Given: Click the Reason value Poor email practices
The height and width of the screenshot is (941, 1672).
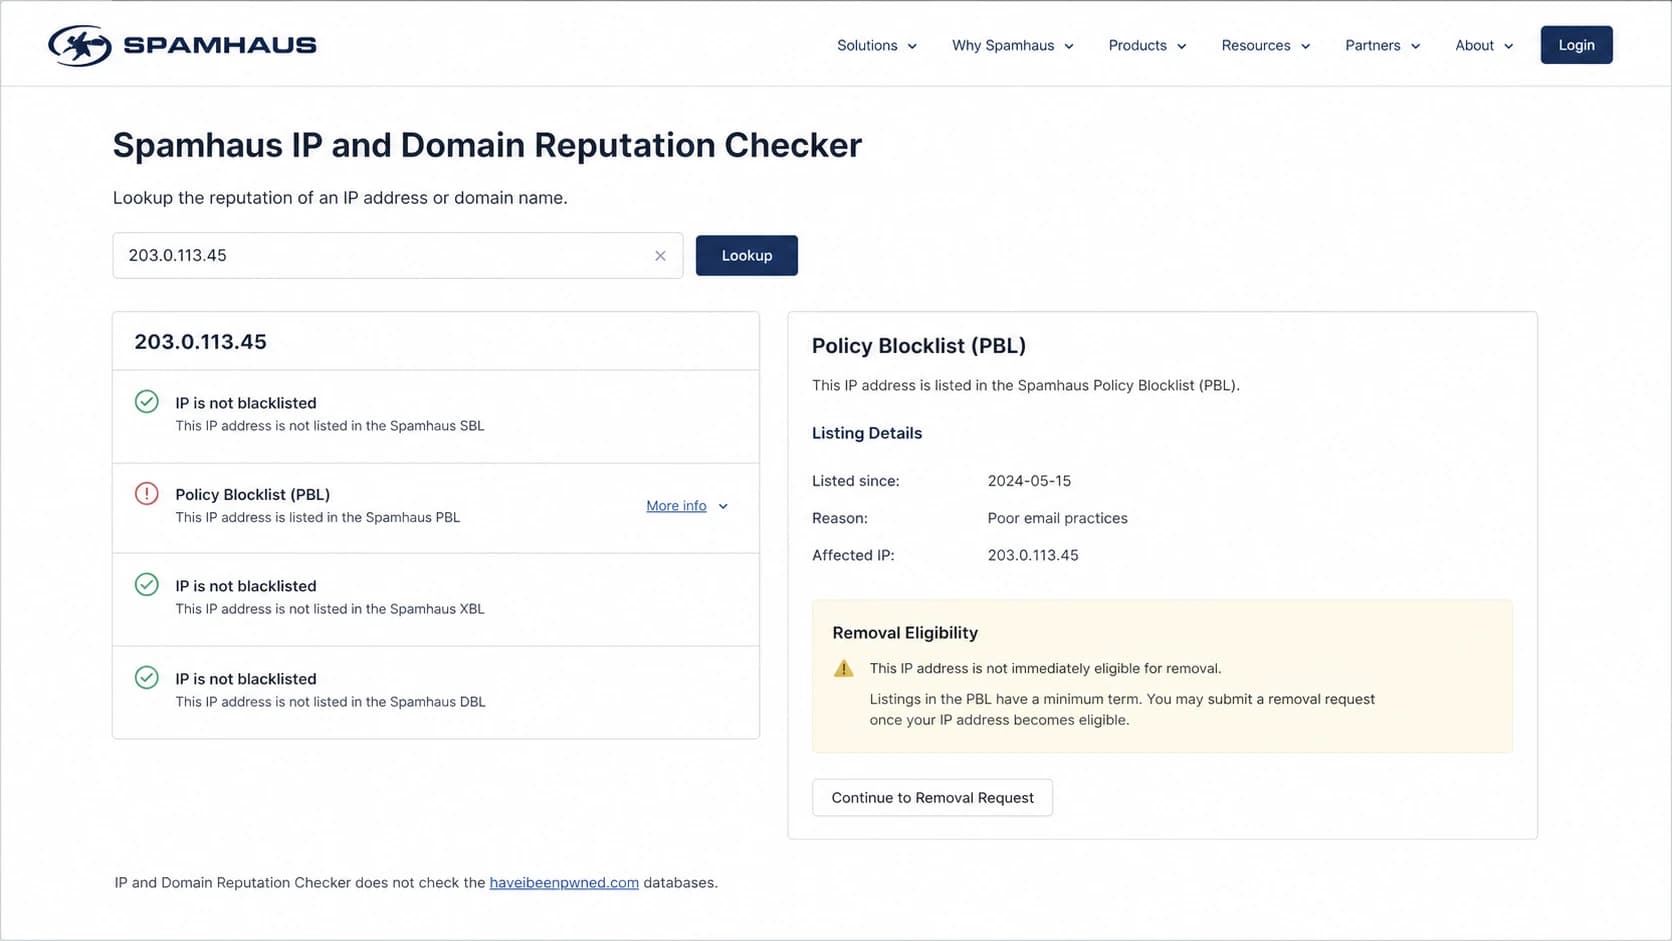Looking at the screenshot, I should click(1057, 518).
